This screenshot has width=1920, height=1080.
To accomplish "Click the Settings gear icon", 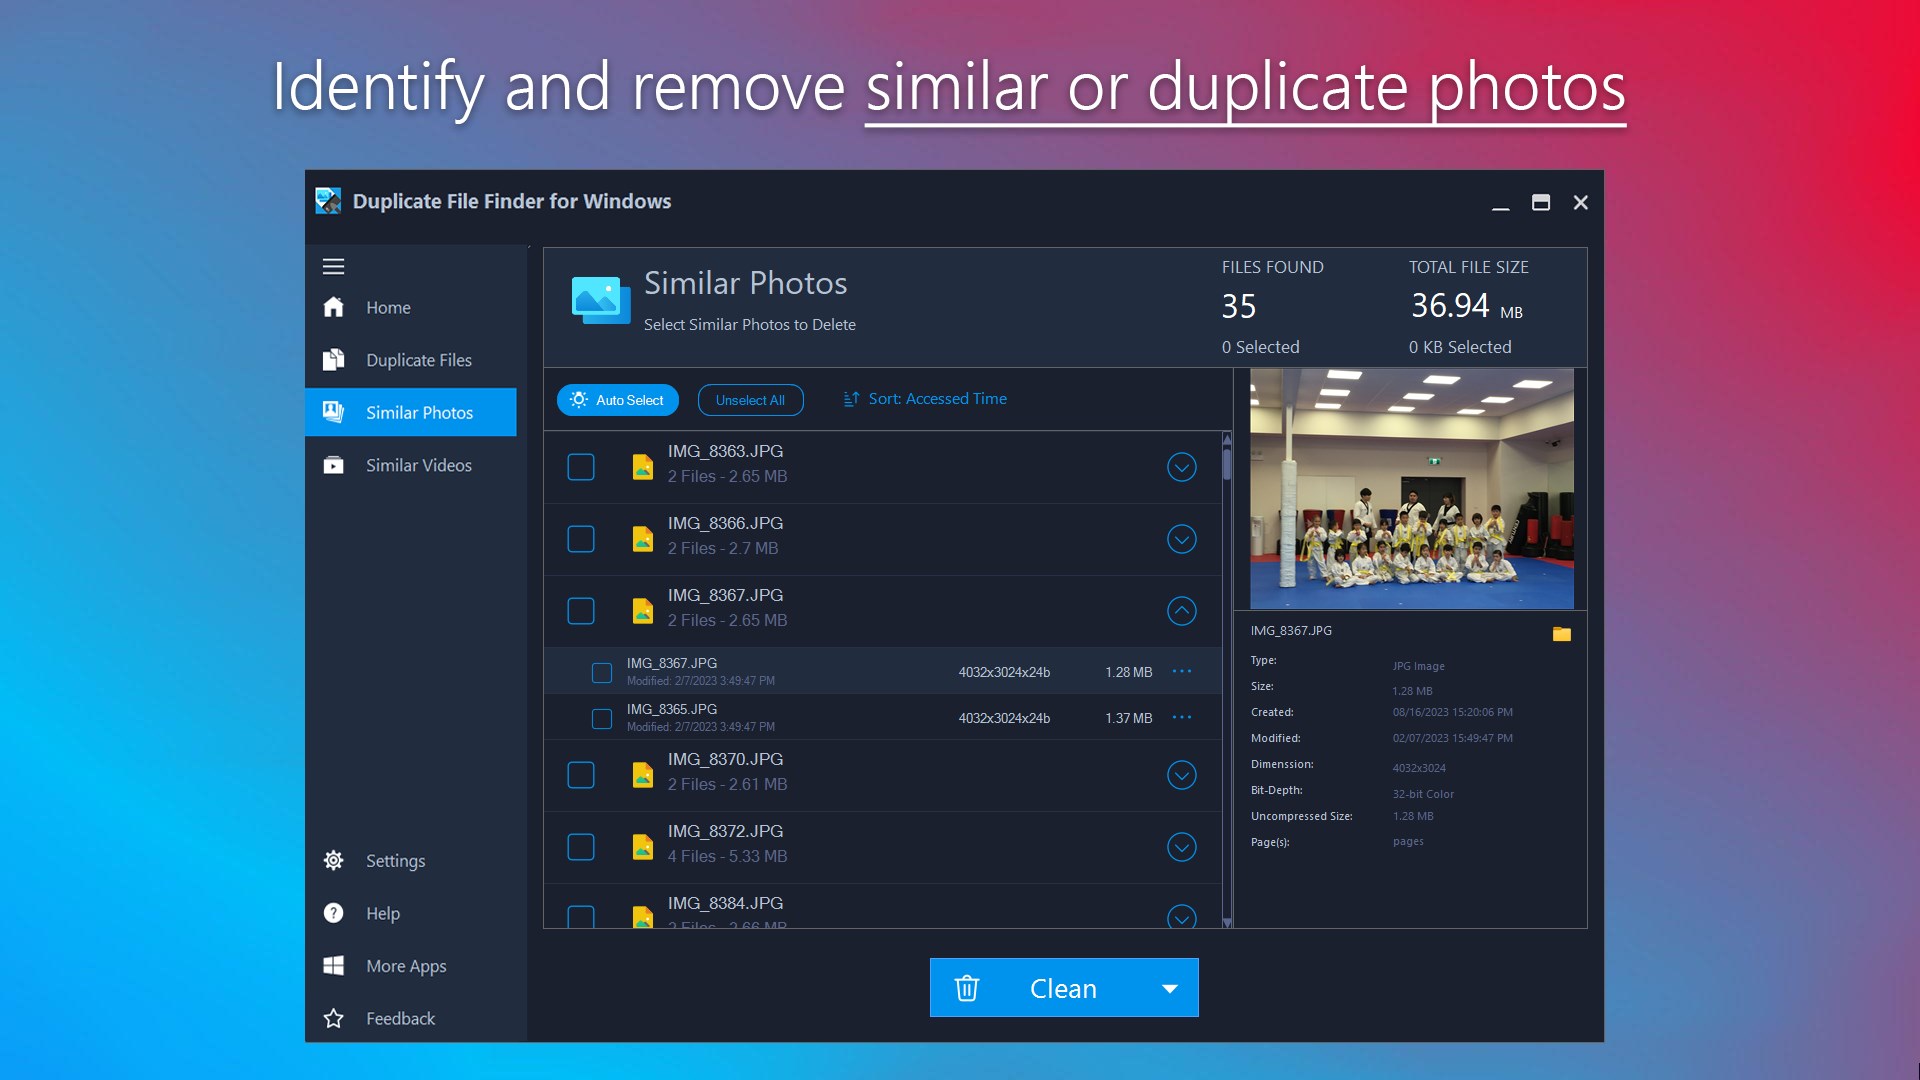I will tap(333, 861).
